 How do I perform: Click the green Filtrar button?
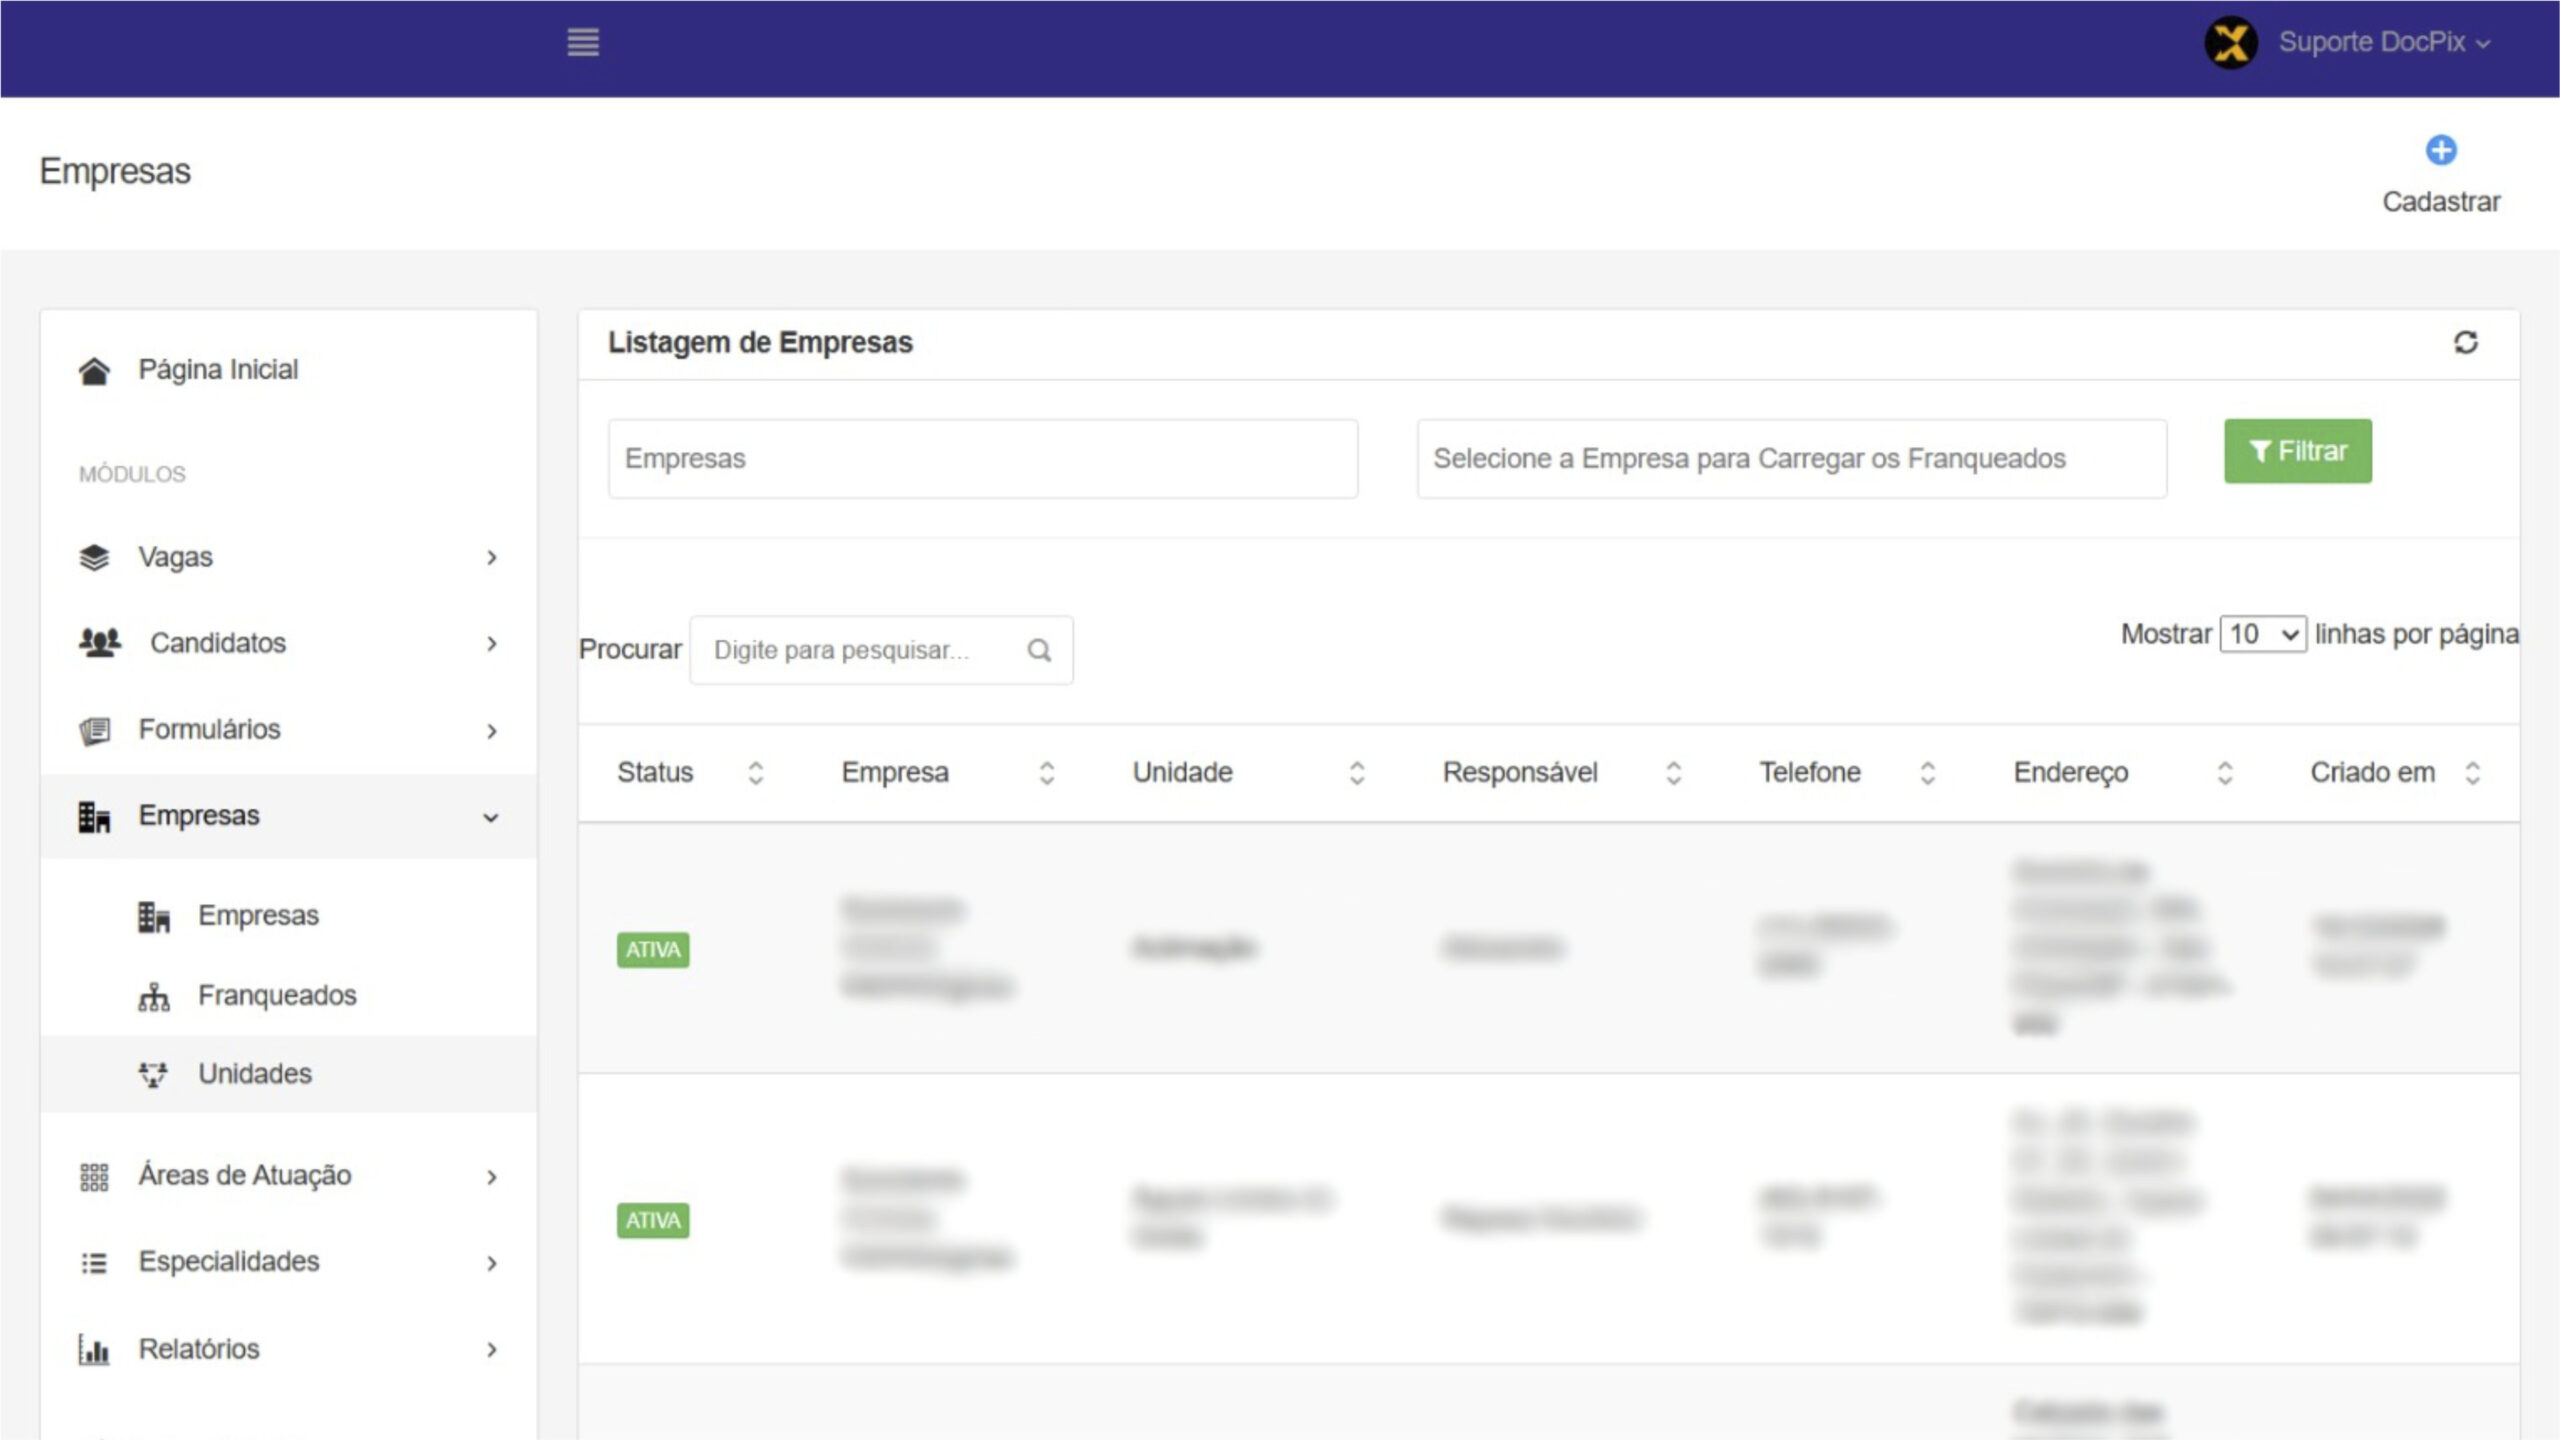(2297, 452)
